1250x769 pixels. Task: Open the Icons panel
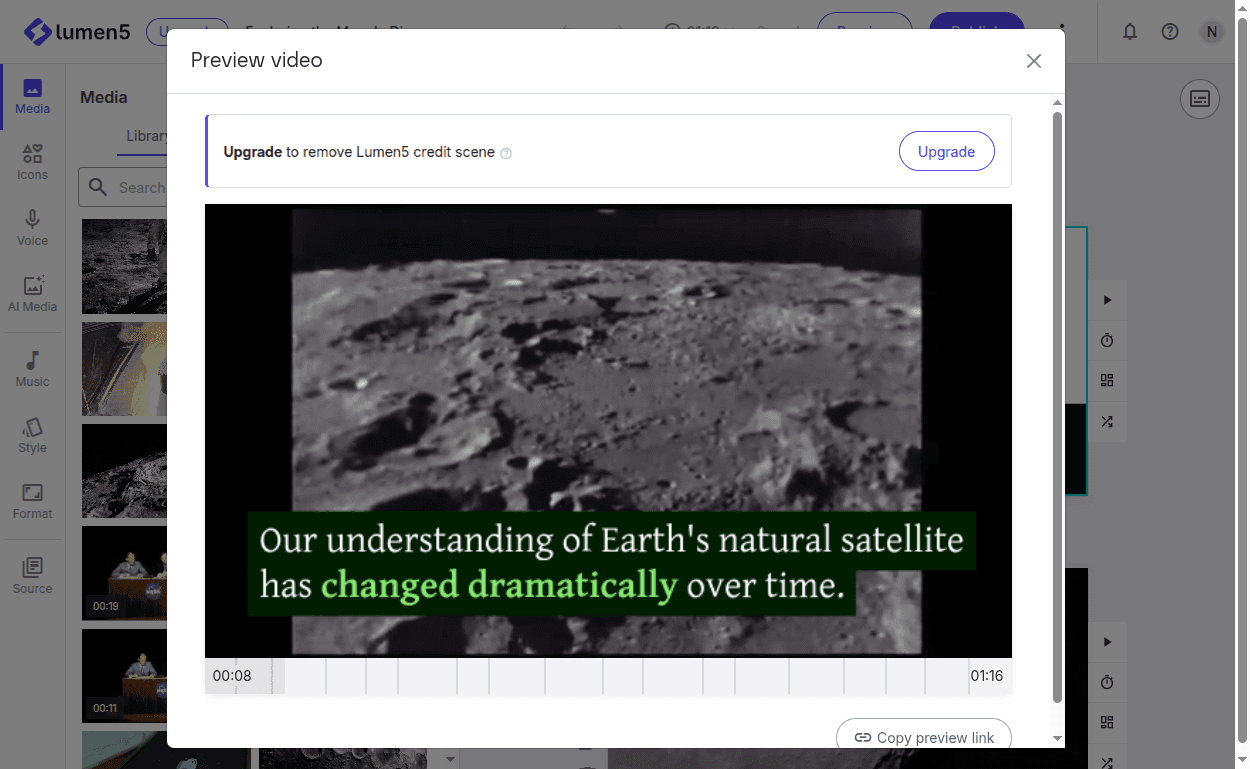coord(32,162)
